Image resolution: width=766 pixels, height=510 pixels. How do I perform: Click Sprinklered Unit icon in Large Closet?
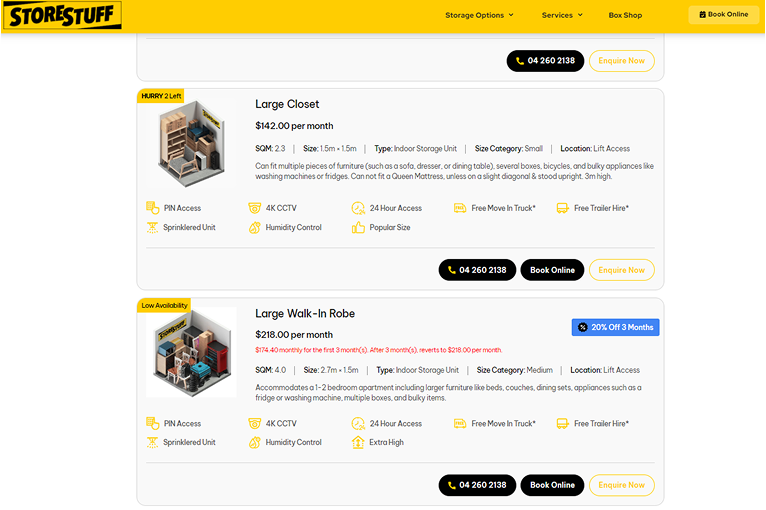click(x=153, y=227)
